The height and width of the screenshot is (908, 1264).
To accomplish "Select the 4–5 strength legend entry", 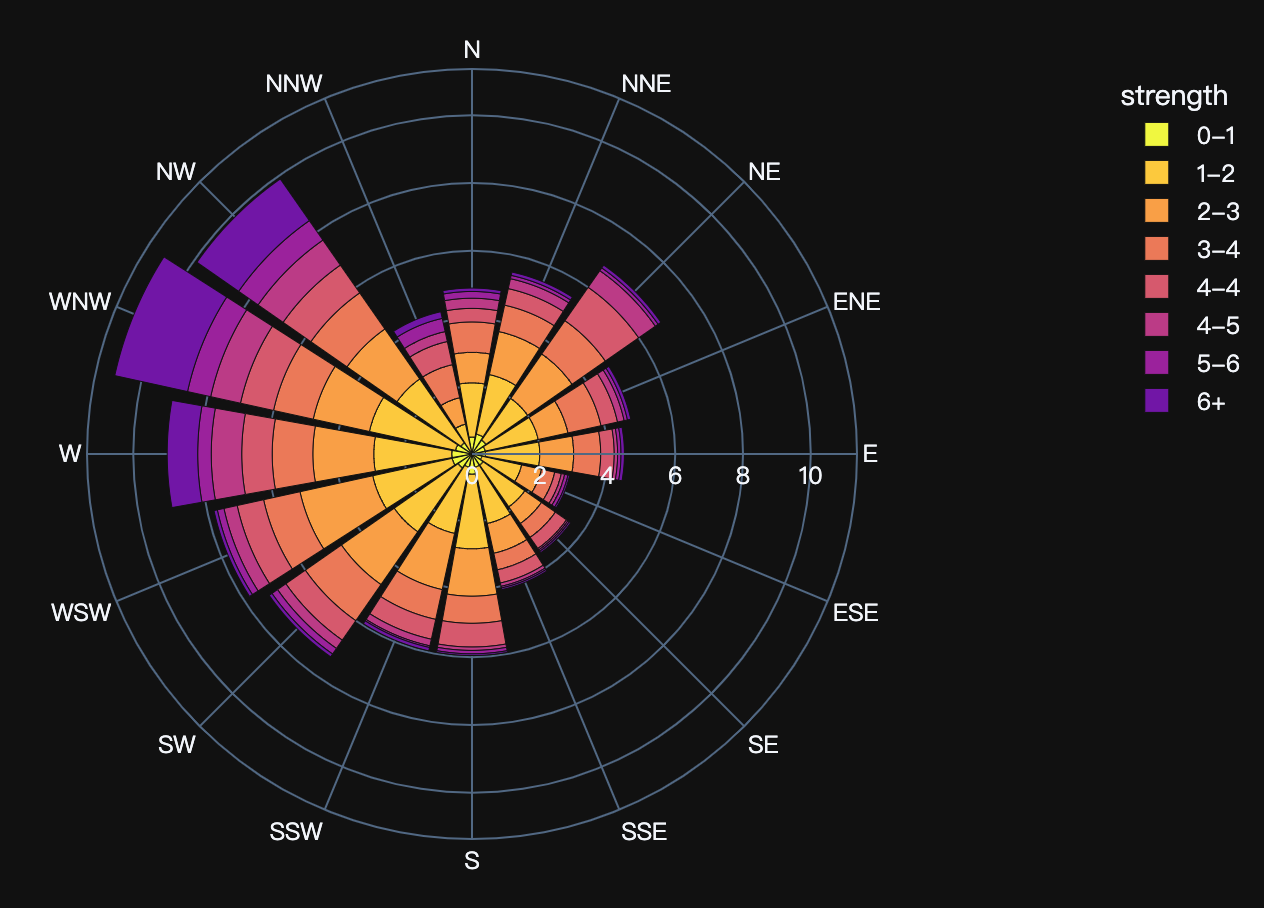I will (x=1157, y=326).
